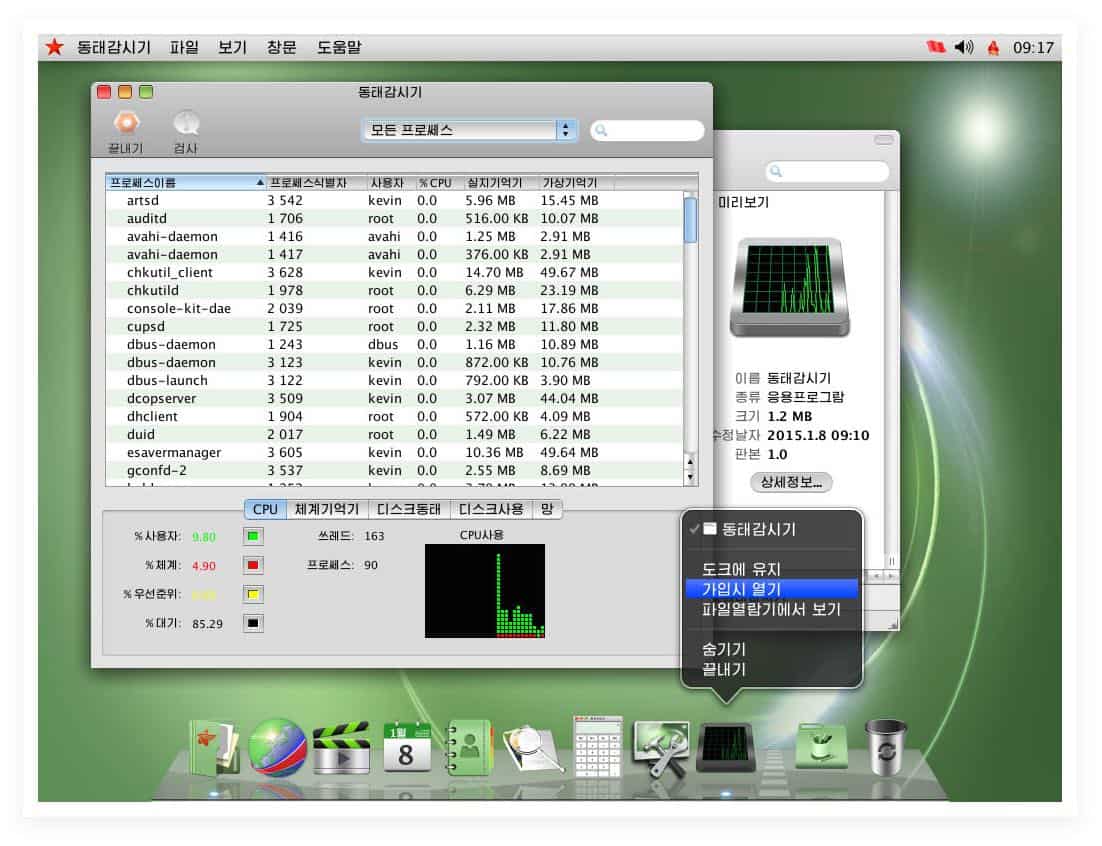Click the red status icon beside the clock

993,48
